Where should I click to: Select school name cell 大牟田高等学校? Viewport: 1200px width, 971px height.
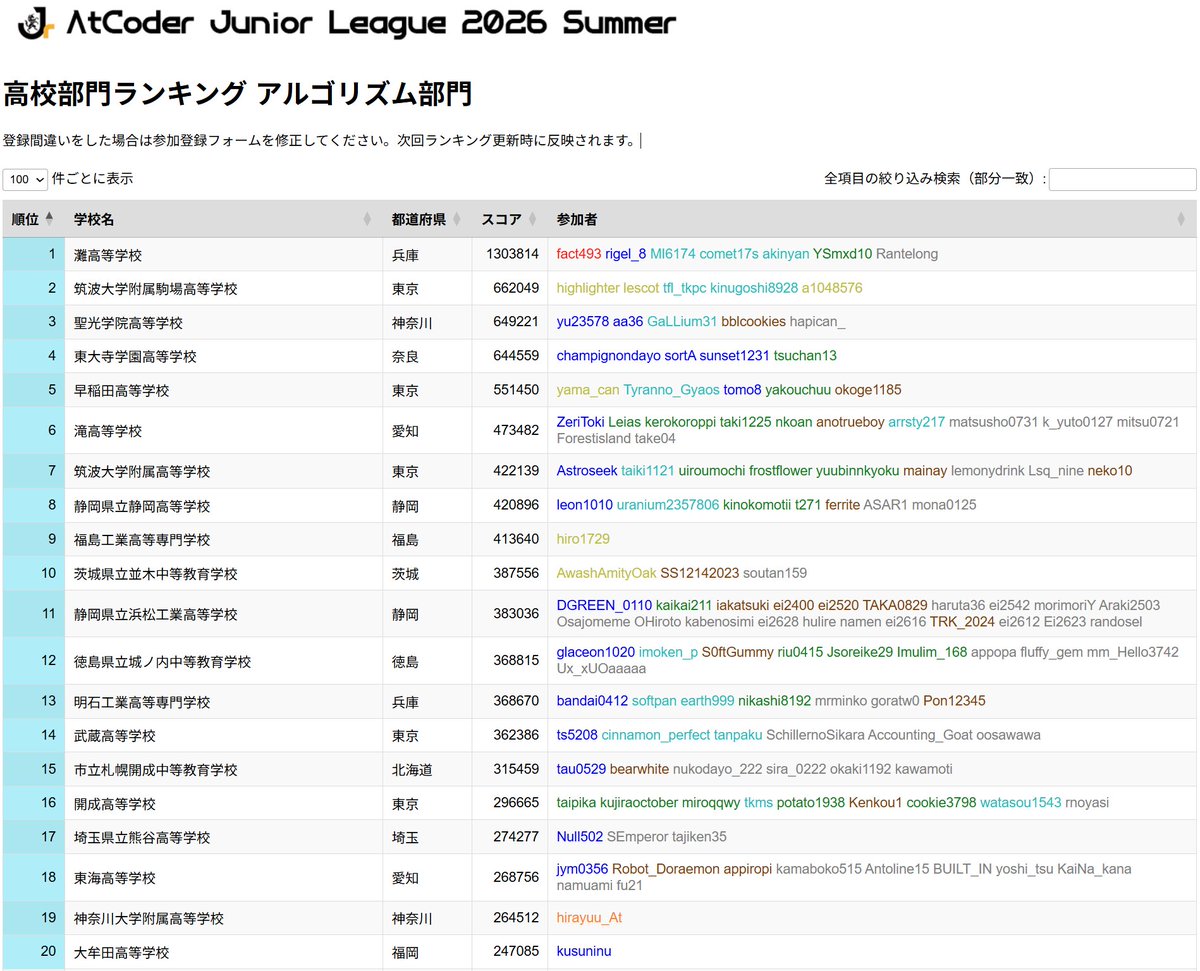pos(224,953)
